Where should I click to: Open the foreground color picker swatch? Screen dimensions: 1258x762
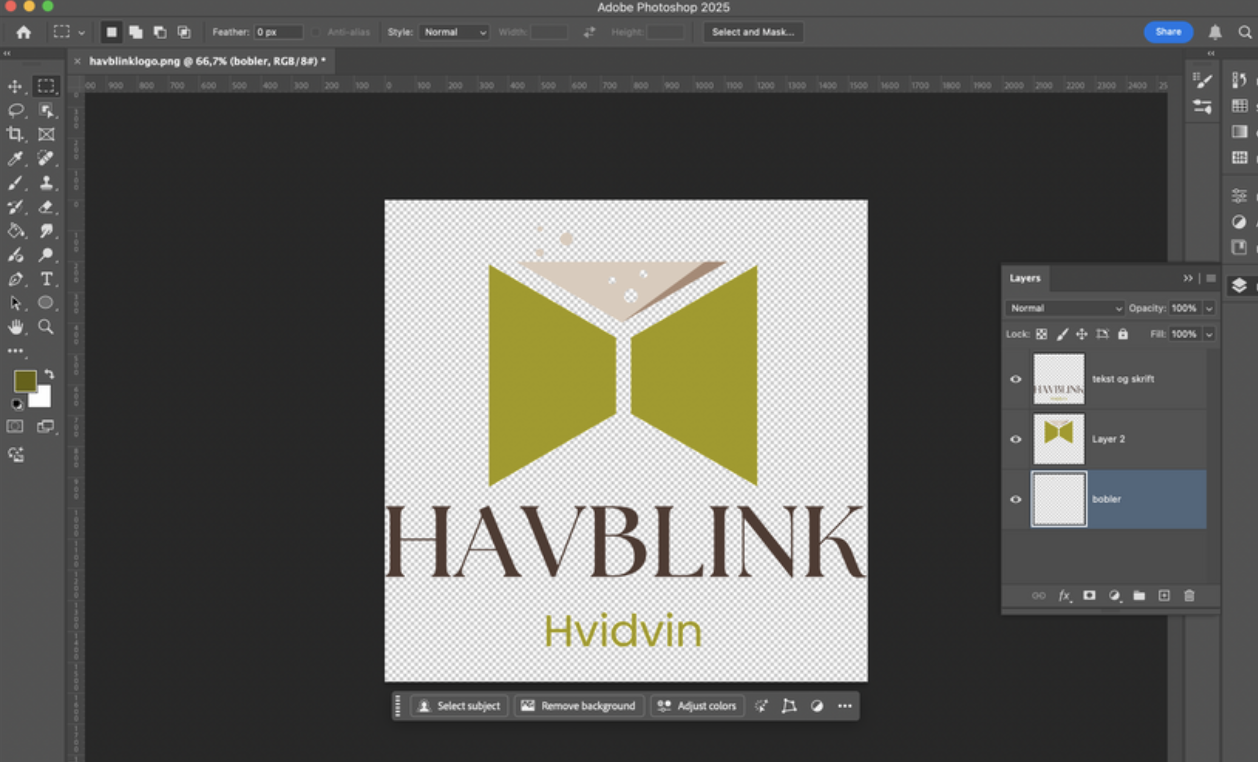(x=24, y=381)
